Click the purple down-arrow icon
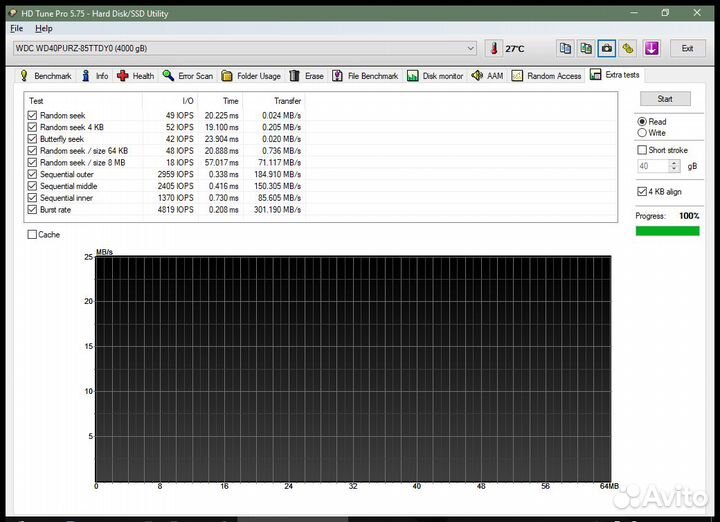Viewport: 720px width, 522px height. tap(651, 48)
